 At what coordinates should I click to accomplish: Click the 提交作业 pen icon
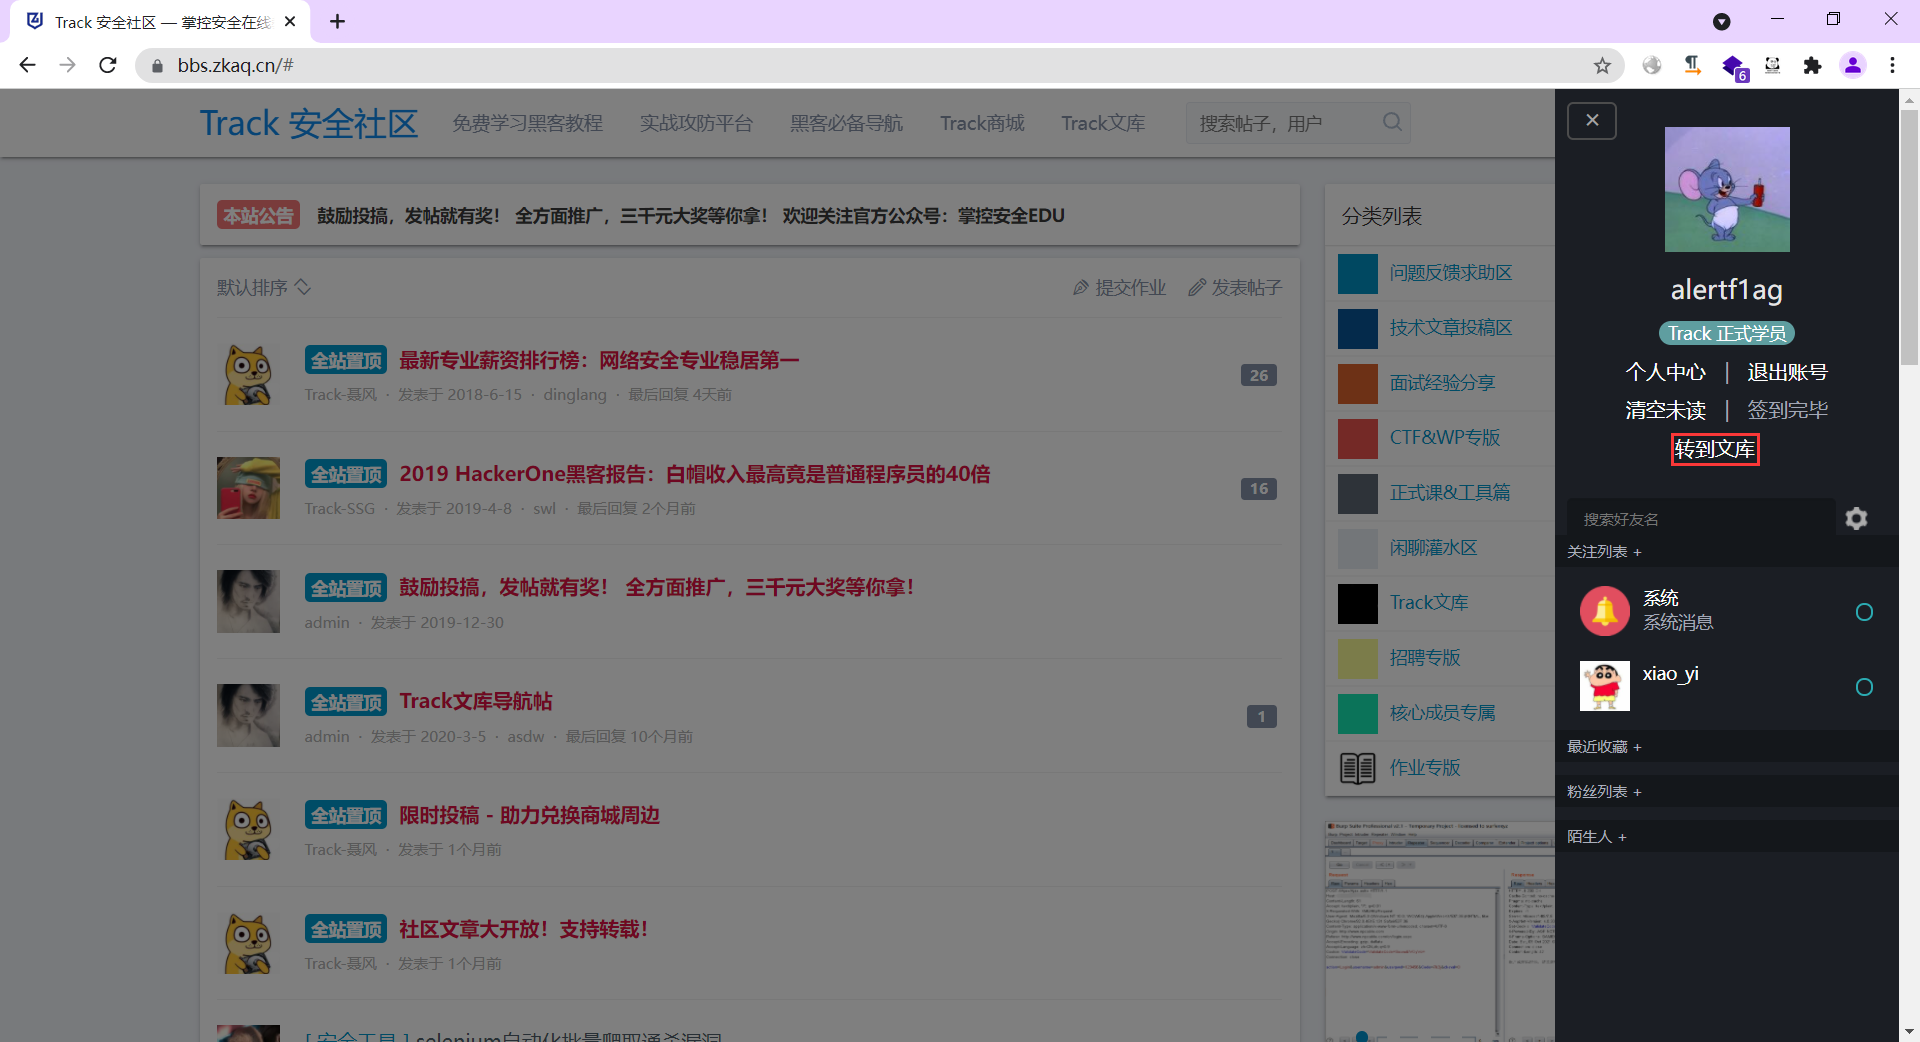pos(1080,288)
